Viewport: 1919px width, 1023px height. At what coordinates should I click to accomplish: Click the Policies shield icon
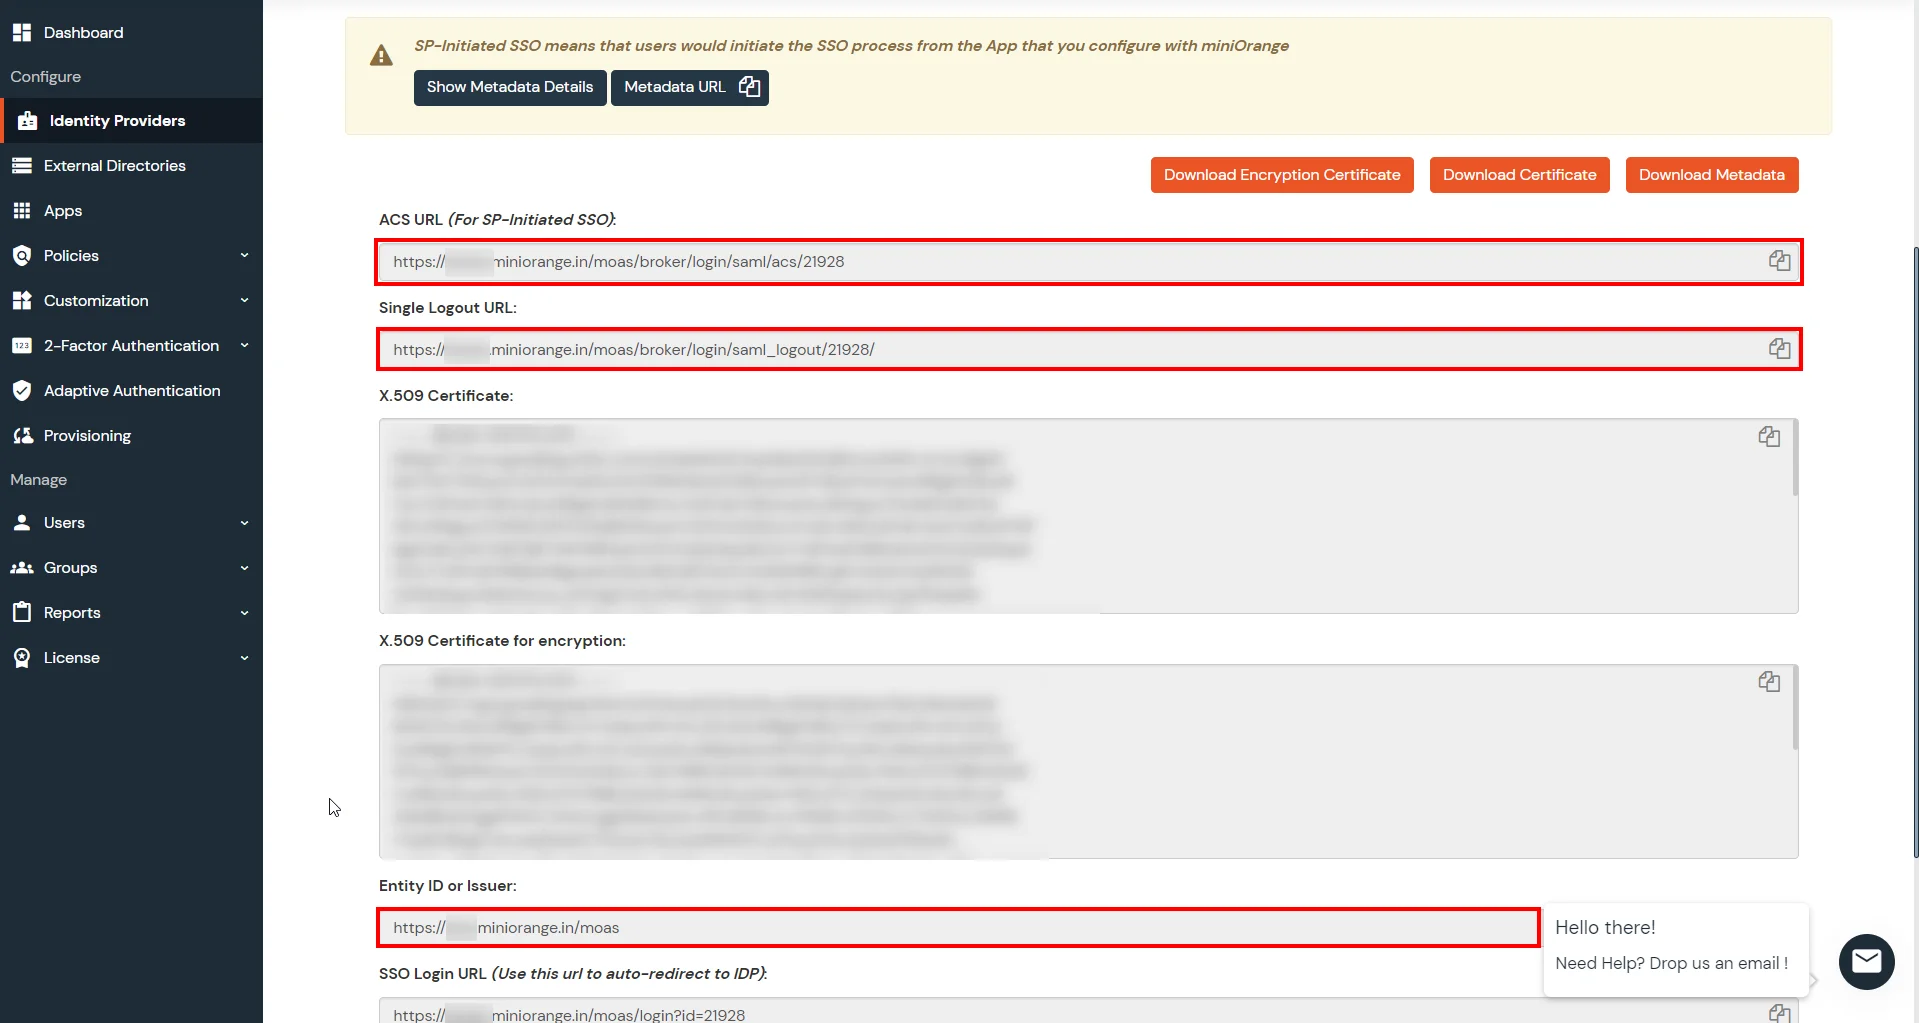pos(22,256)
